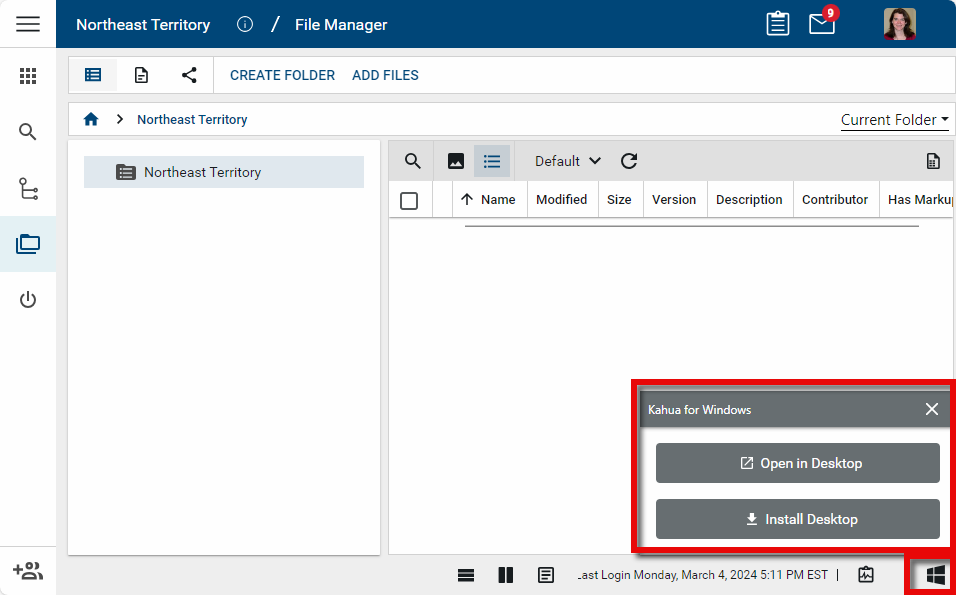Viewport: 956px width, 595px height.
Task: Click the search icon in left sidebar
Action: pyautogui.click(x=28, y=132)
